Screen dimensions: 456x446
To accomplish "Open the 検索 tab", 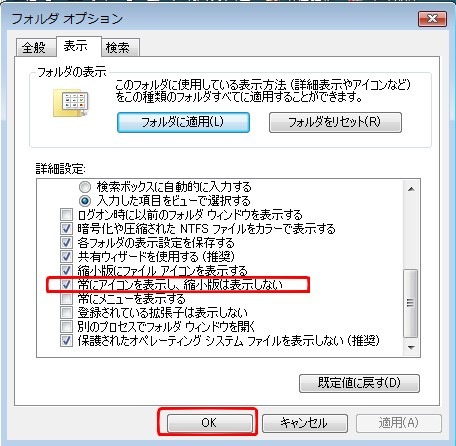I will pos(118,48).
